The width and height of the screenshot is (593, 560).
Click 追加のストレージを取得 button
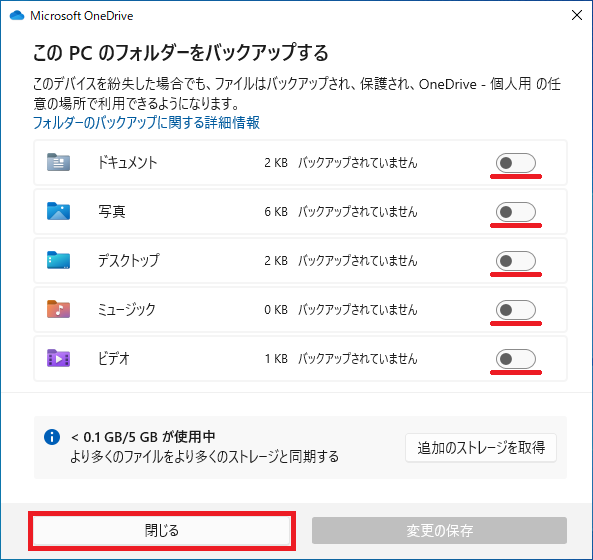[481, 448]
